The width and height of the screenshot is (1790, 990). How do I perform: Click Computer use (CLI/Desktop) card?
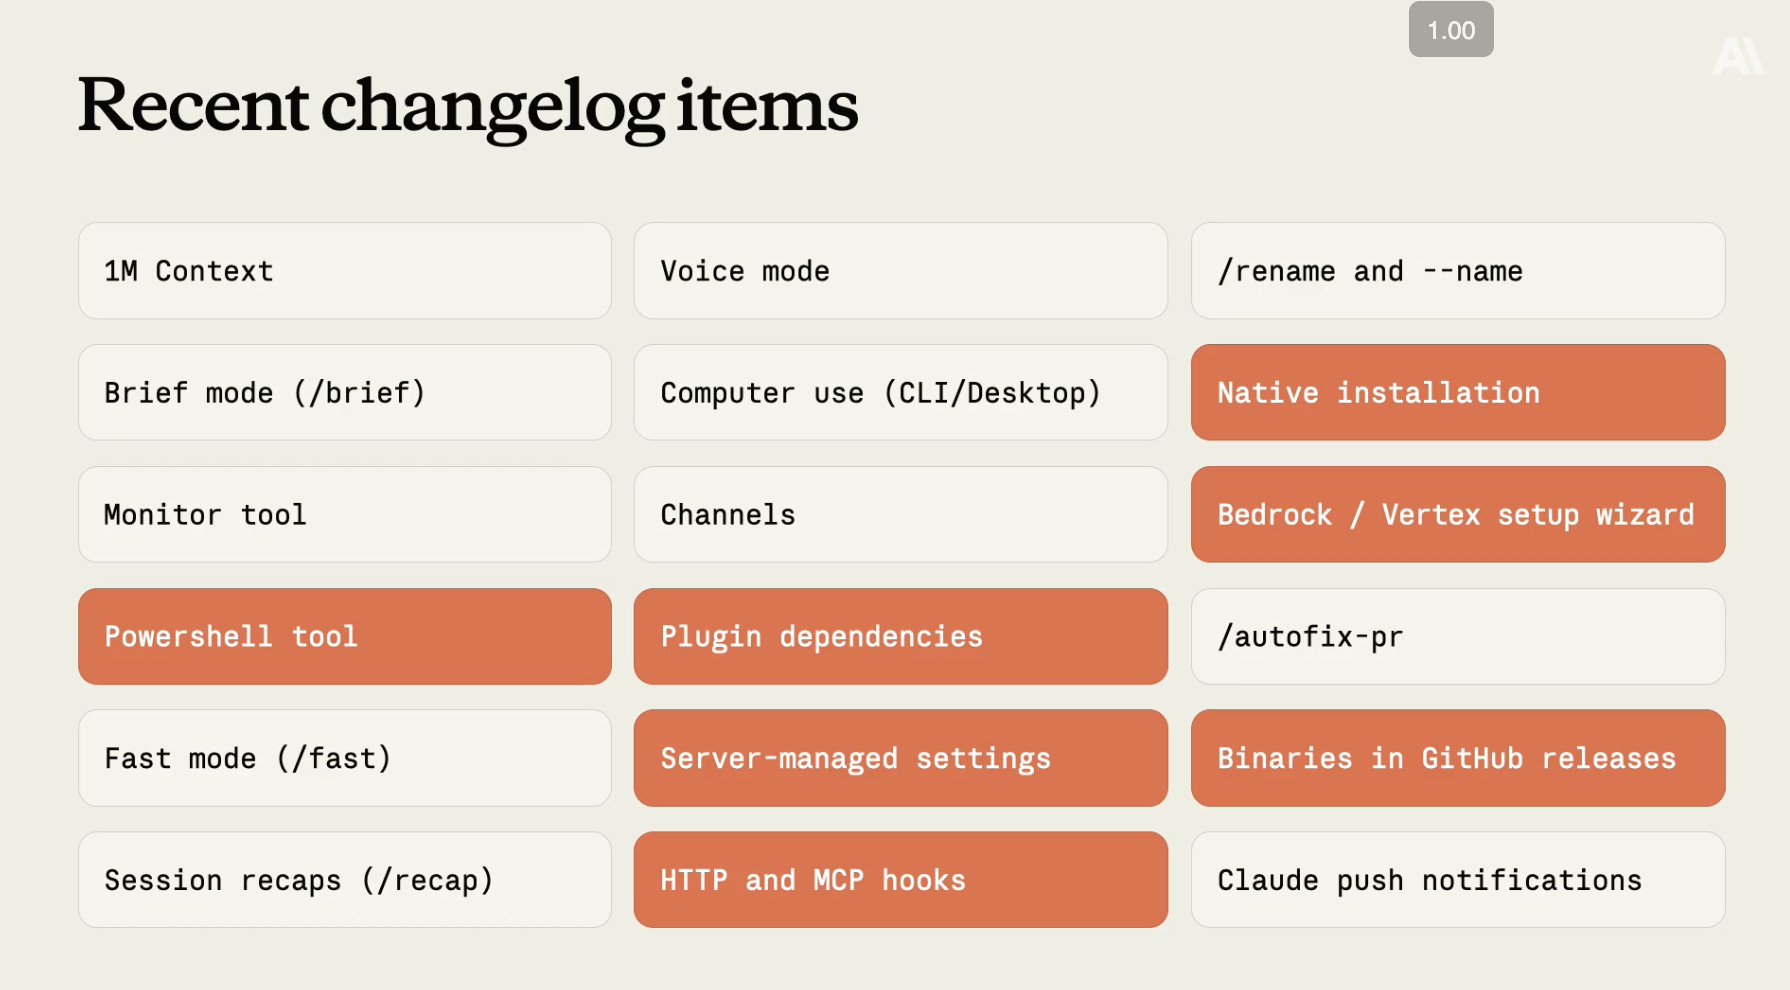click(901, 393)
